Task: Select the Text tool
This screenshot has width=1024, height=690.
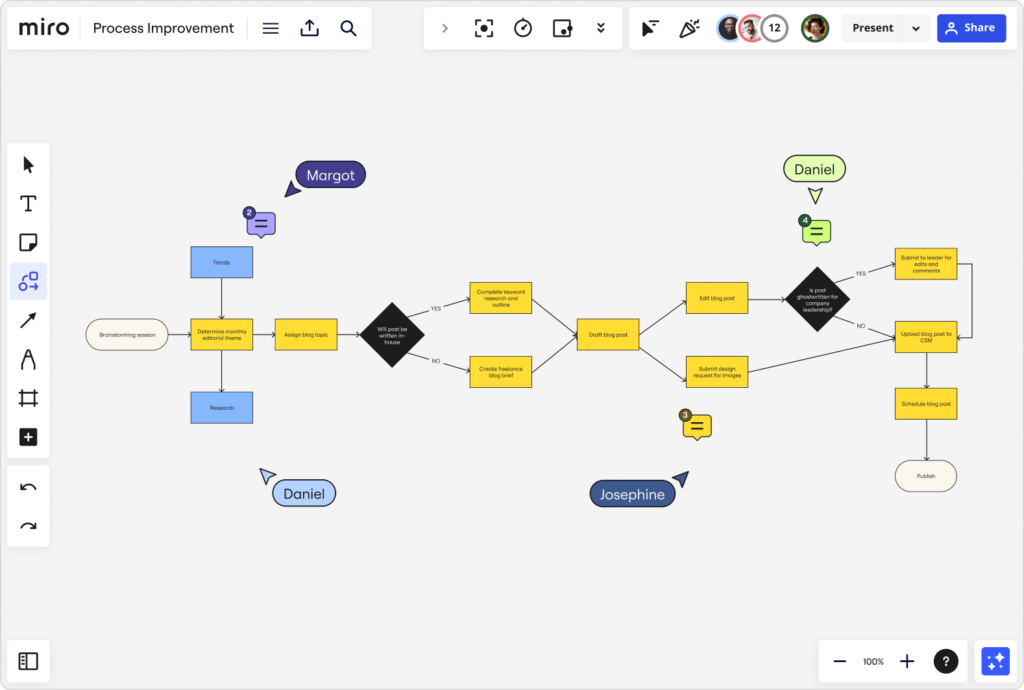Action: 28,203
